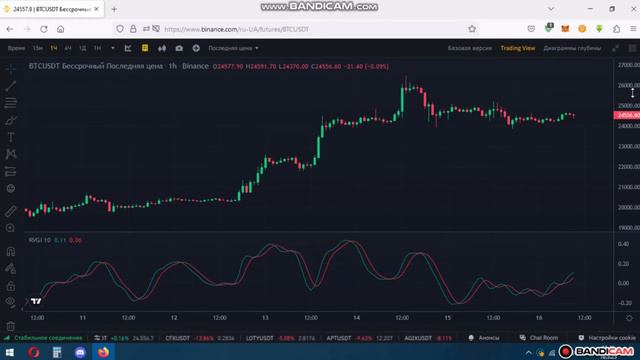This screenshot has height=360, width=640.
Task: Select the 1Н weekly timeframe
Action: point(97,48)
